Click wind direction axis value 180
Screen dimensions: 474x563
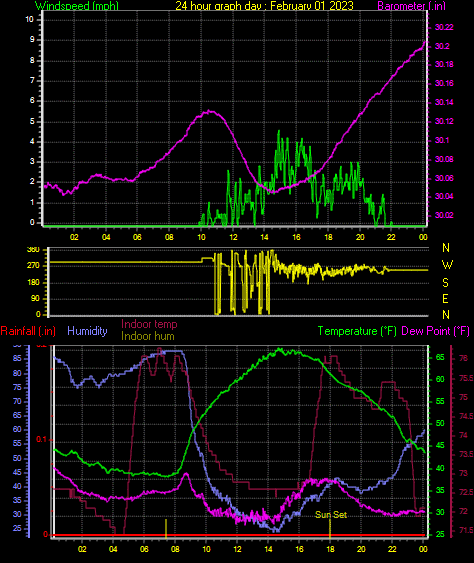click(x=33, y=283)
